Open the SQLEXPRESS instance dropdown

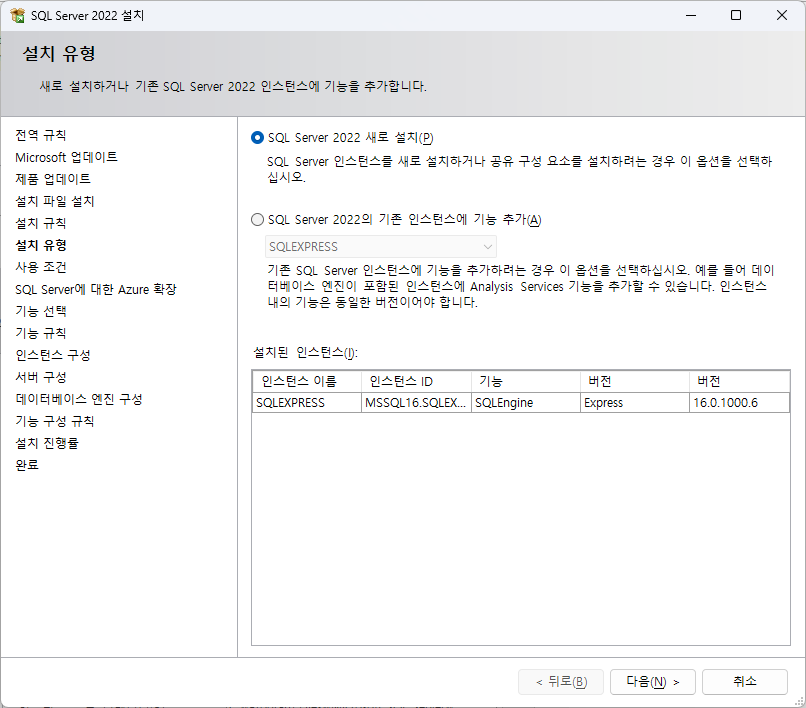click(381, 247)
